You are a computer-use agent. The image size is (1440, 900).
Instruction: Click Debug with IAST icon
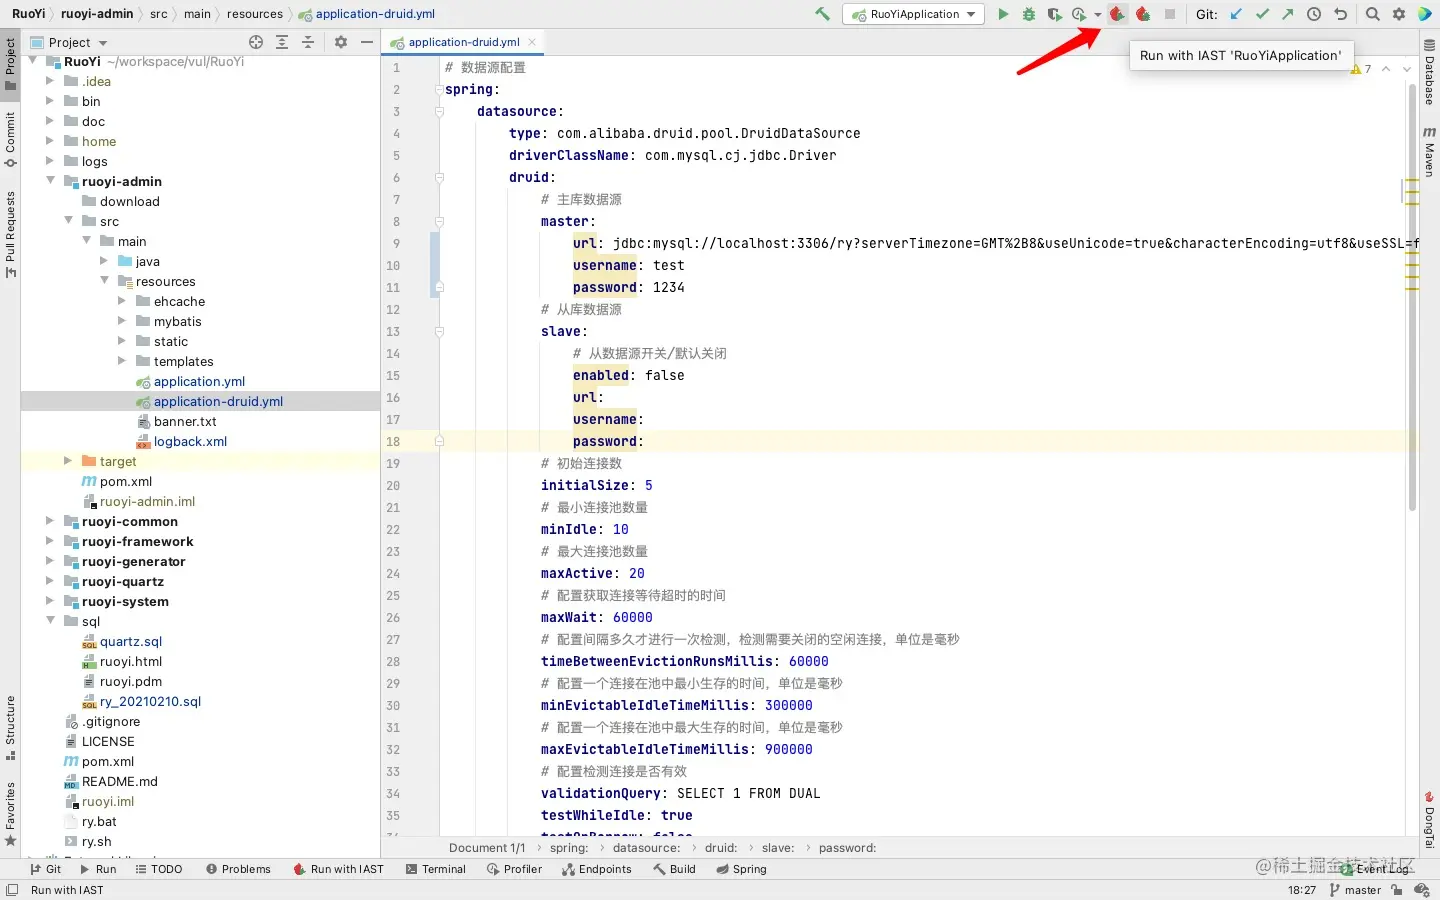tap(1143, 14)
